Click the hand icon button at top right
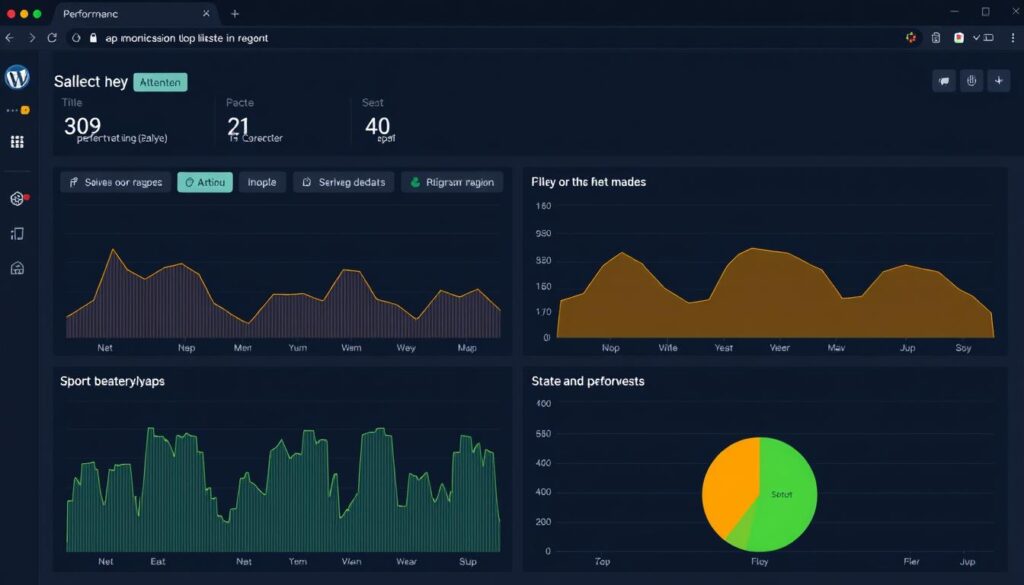This screenshot has width=1024, height=585. tap(971, 82)
